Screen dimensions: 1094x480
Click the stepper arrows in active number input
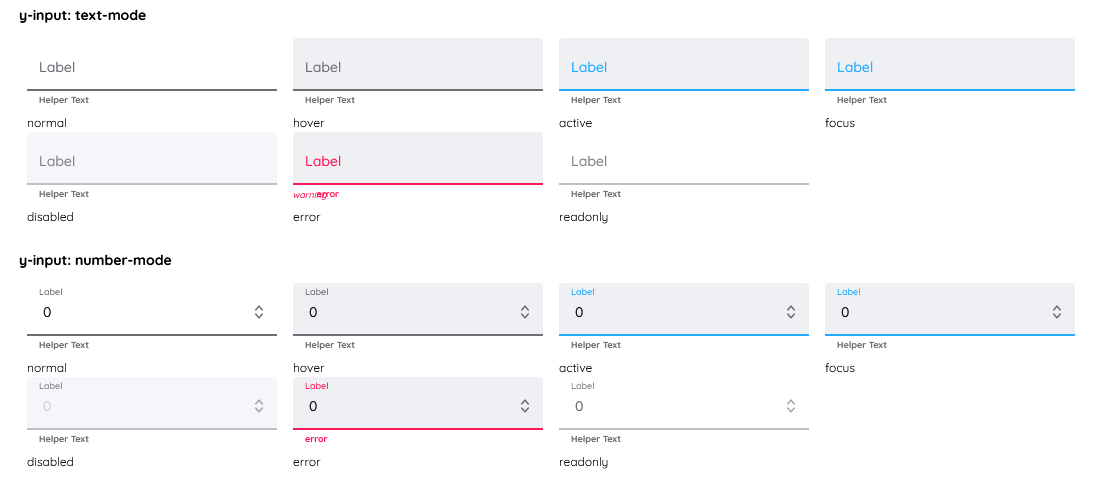tap(791, 312)
